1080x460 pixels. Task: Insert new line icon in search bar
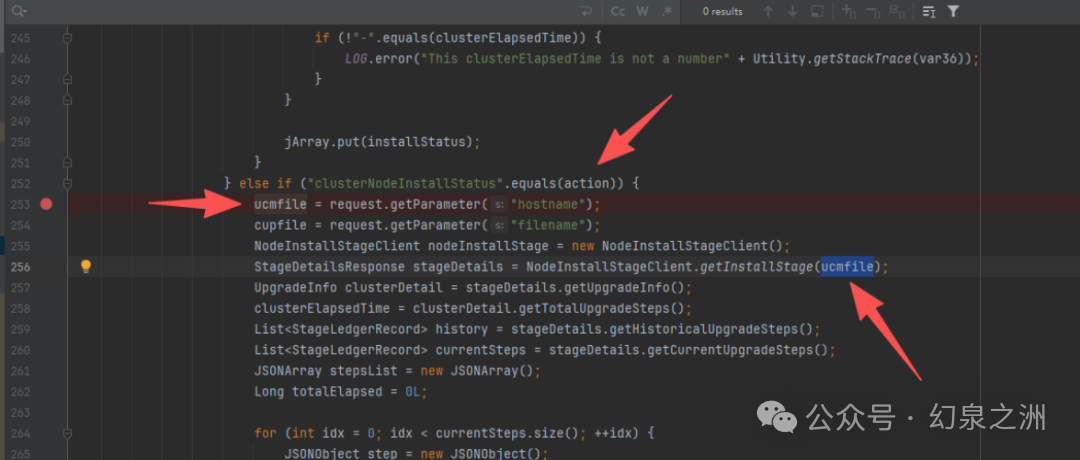pos(587,11)
